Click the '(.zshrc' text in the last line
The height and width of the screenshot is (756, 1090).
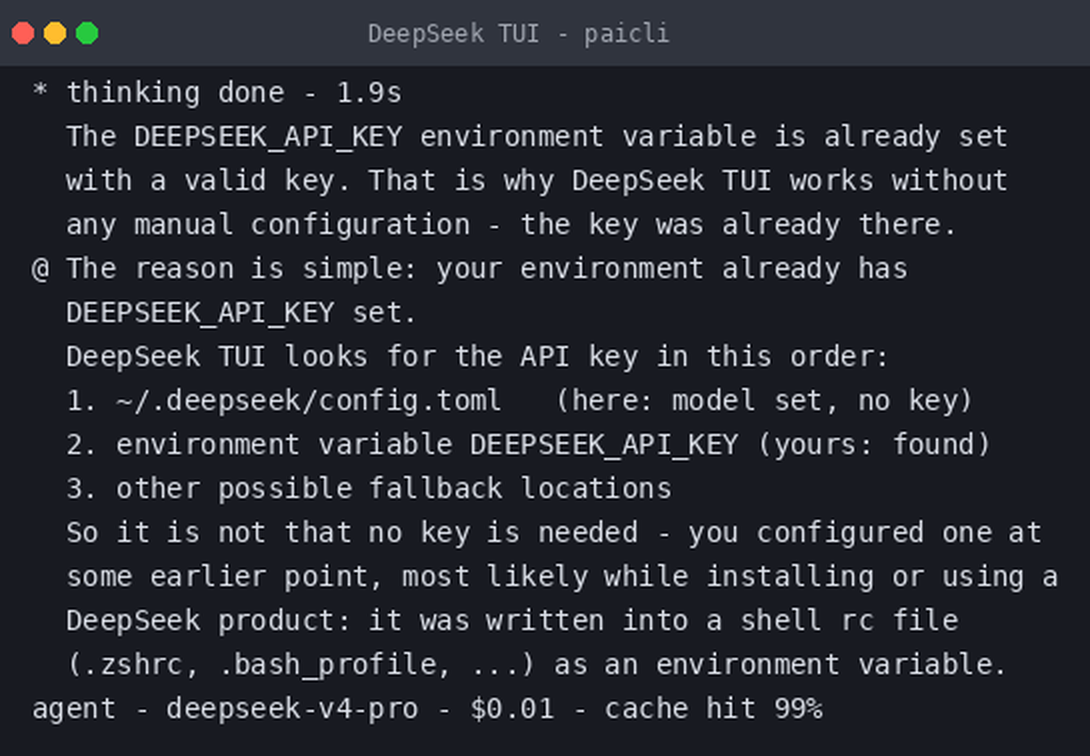[x=125, y=664]
